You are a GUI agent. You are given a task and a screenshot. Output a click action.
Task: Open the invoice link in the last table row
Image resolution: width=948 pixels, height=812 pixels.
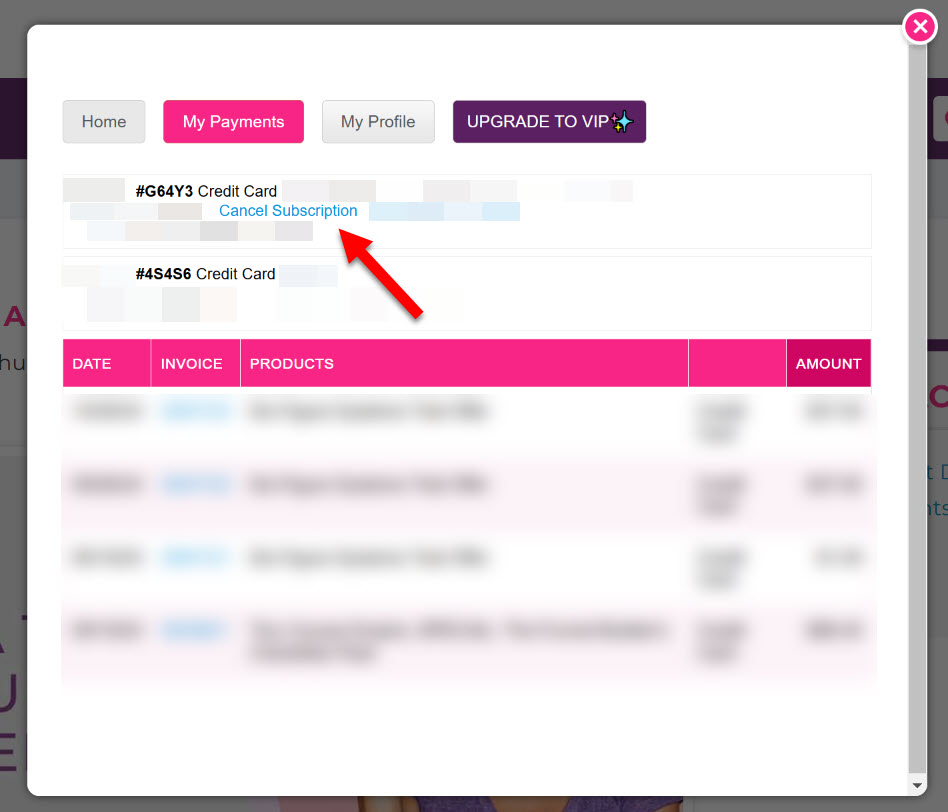196,631
